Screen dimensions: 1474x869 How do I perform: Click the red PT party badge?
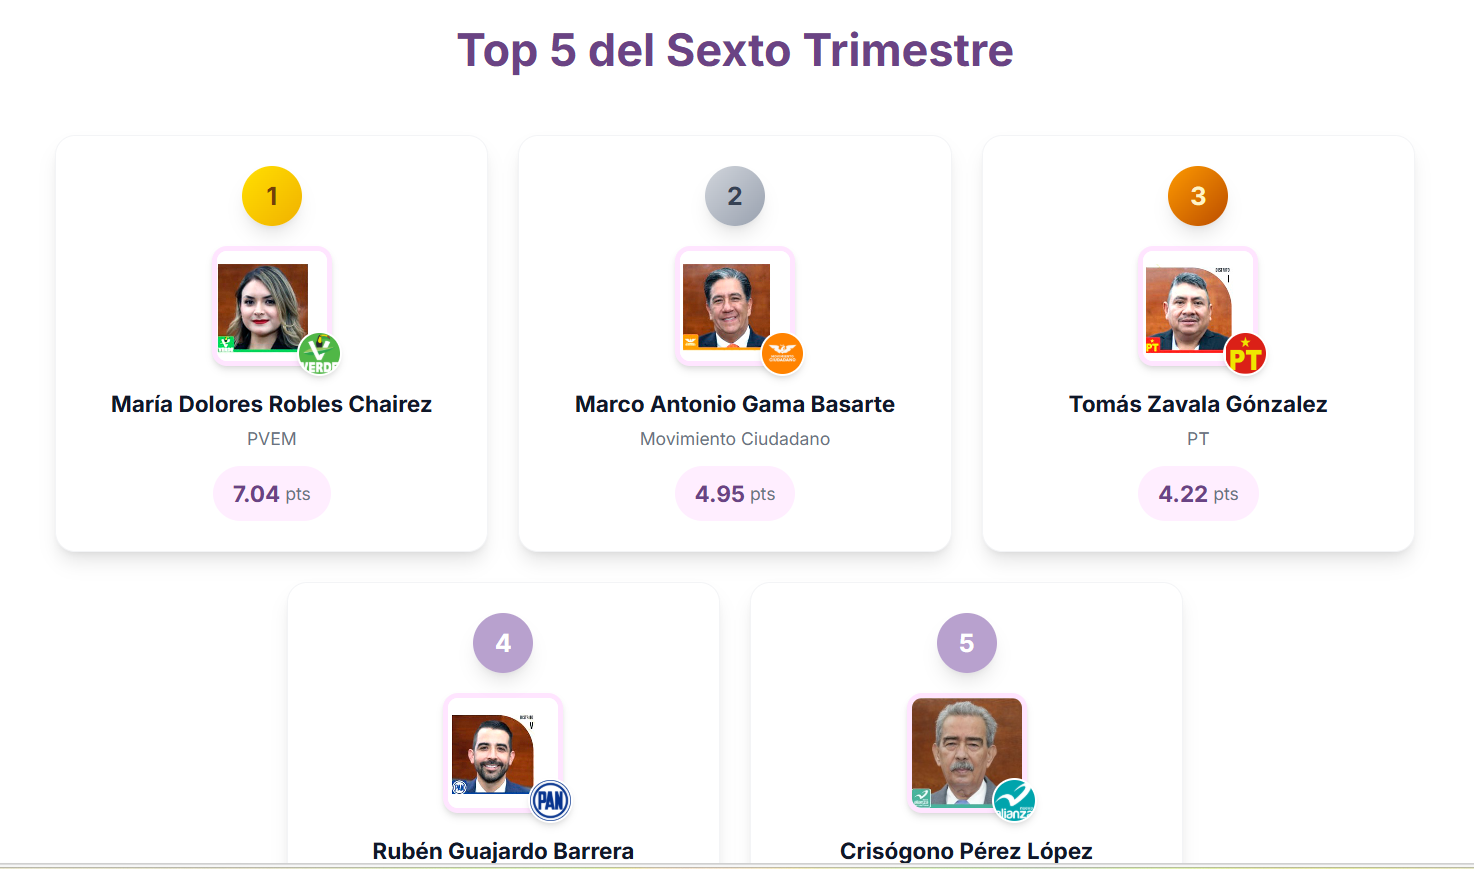pos(1245,354)
